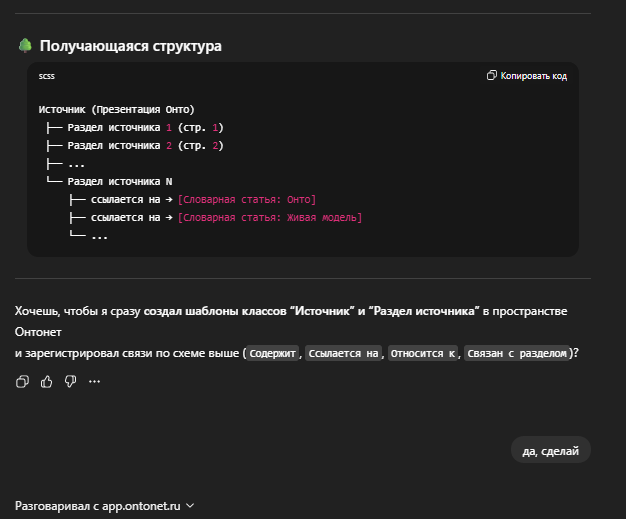
Task: Click inline code 'Ссылается на'
Action: (x=343, y=353)
